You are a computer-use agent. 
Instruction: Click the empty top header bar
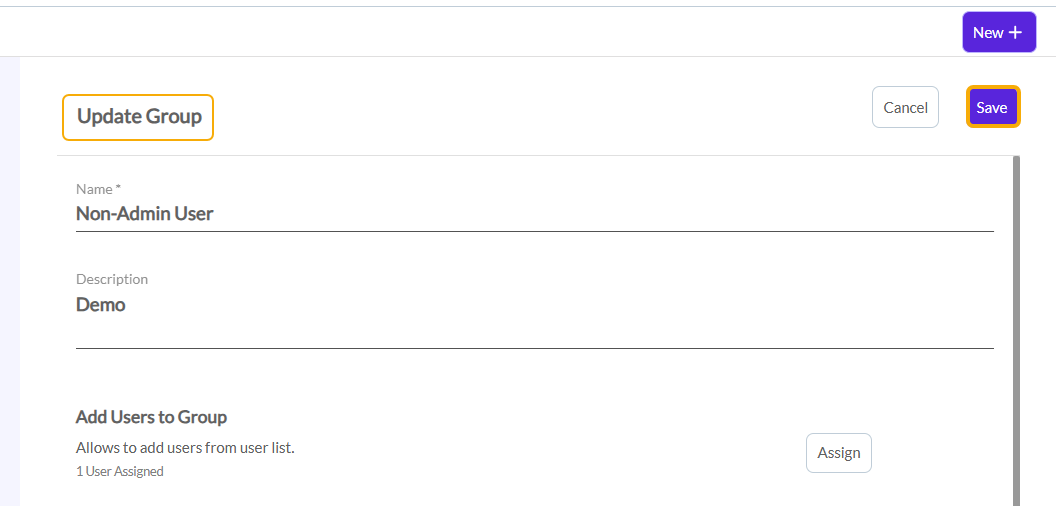(480, 32)
